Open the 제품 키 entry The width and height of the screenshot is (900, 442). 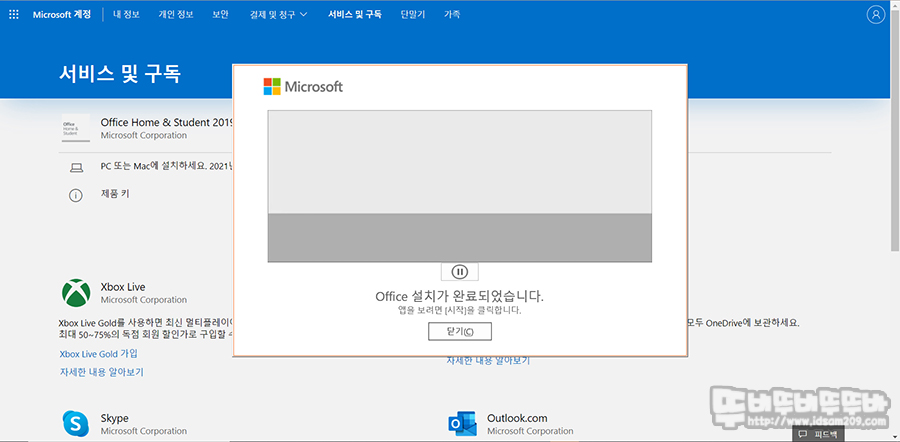115,194
